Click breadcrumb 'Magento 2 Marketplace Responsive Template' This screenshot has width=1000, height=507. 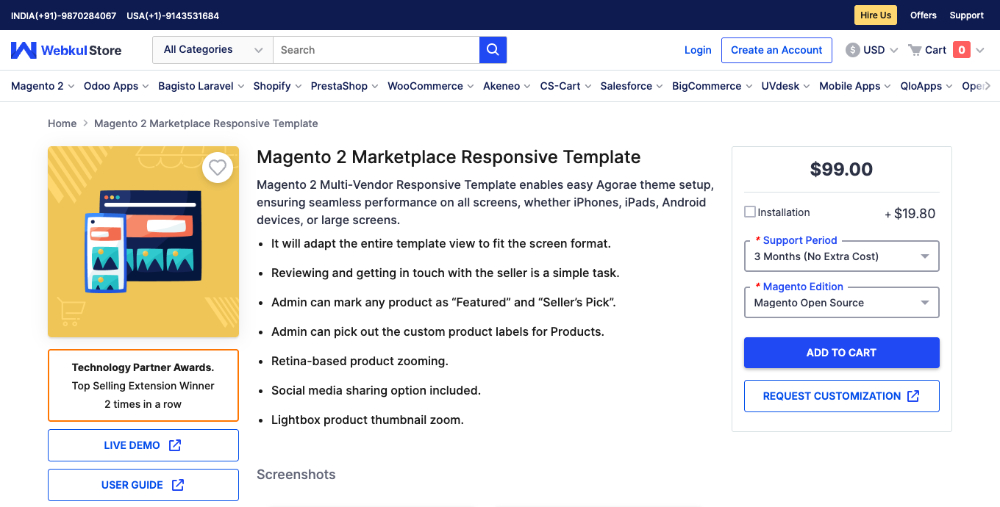coord(206,124)
